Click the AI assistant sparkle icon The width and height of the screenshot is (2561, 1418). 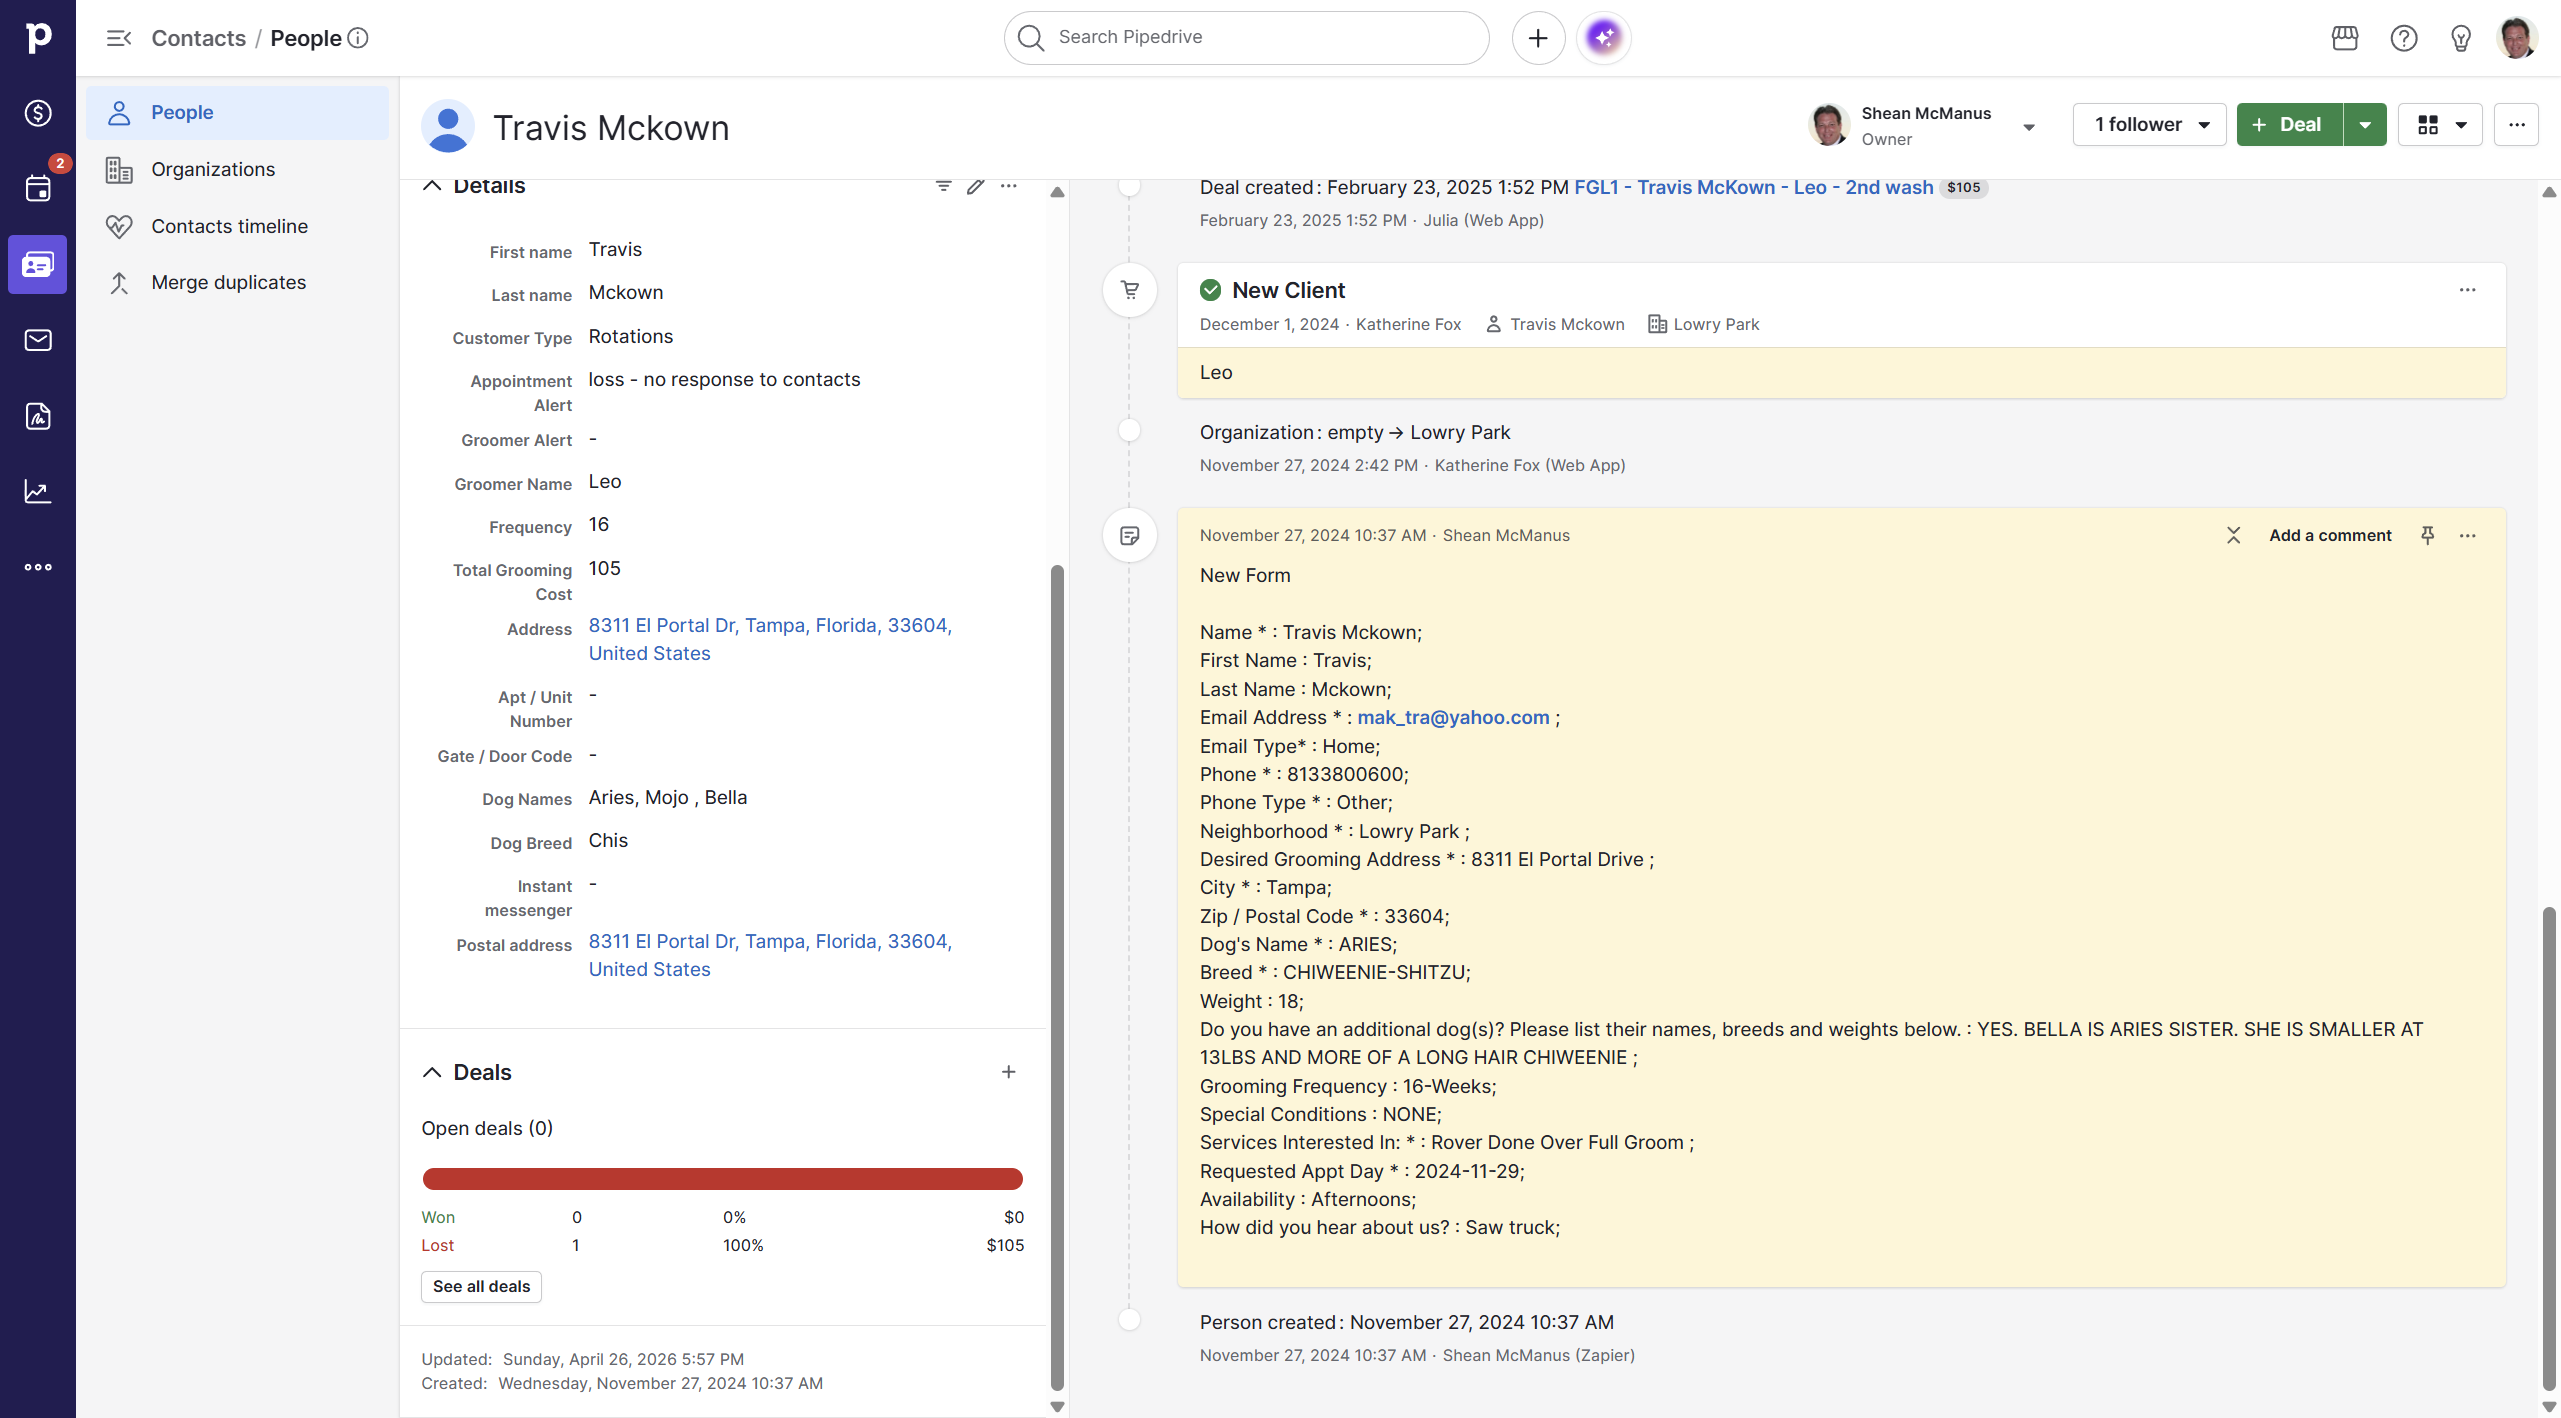pyautogui.click(x=1603, y=38)
